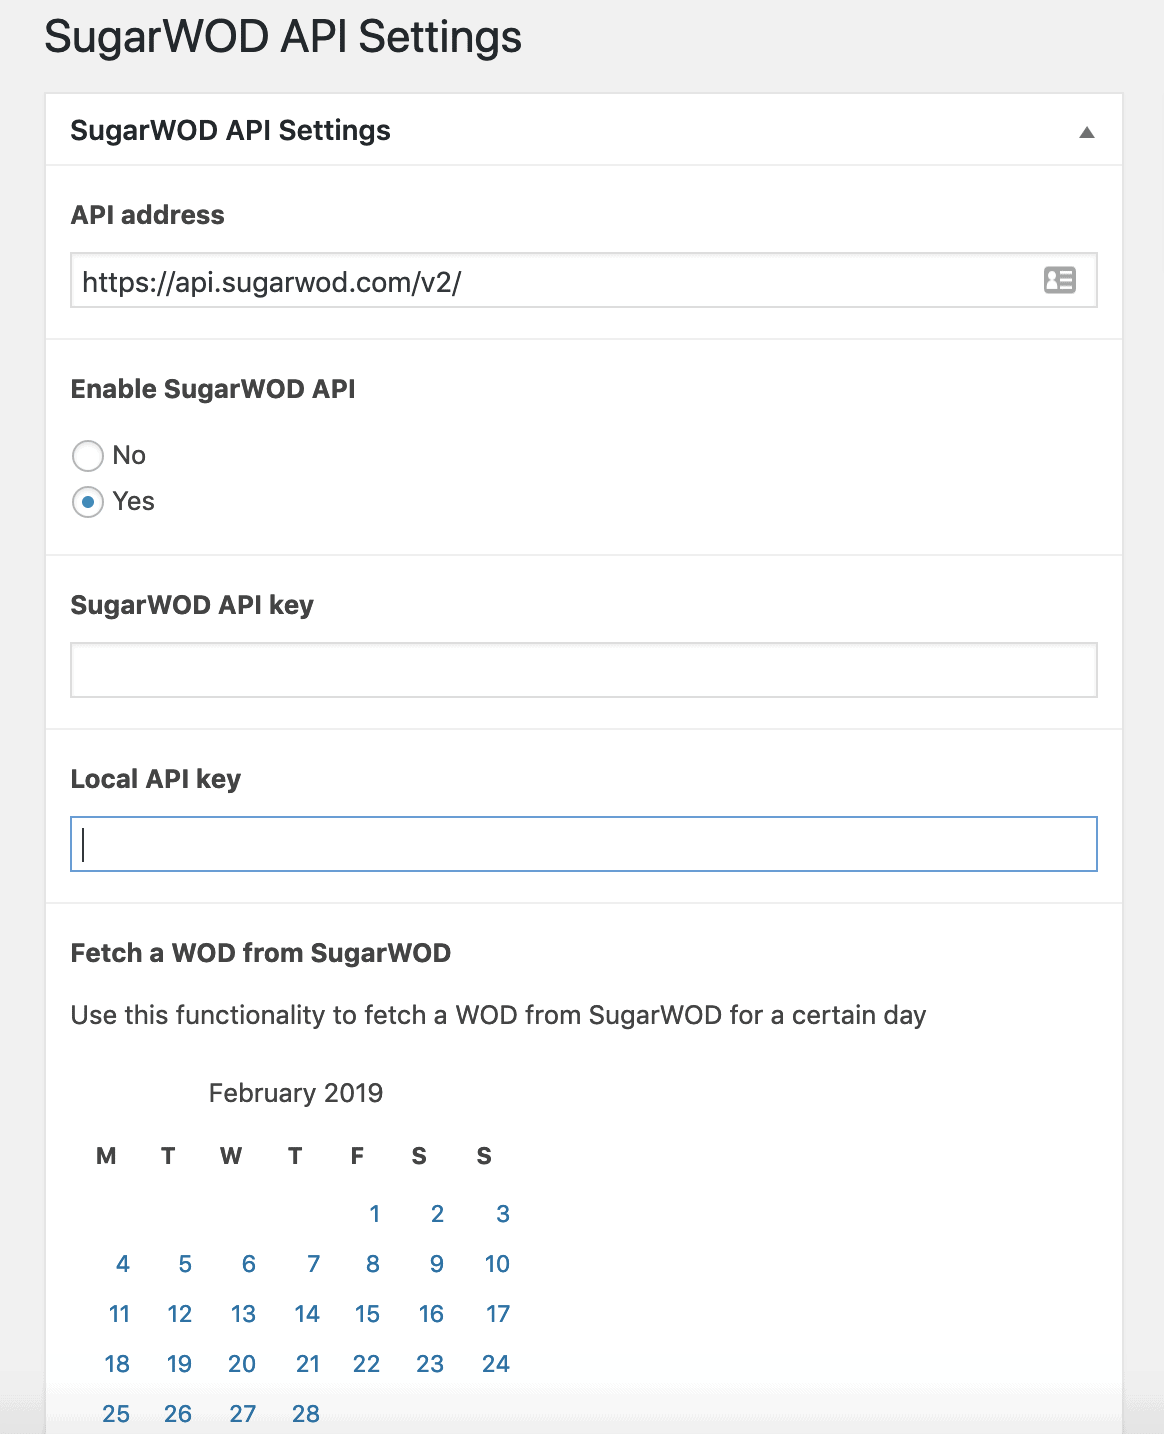Screen dimensions: 1164x1434
Task: Select February 16 date link
Action: [x=431, y=1314]
